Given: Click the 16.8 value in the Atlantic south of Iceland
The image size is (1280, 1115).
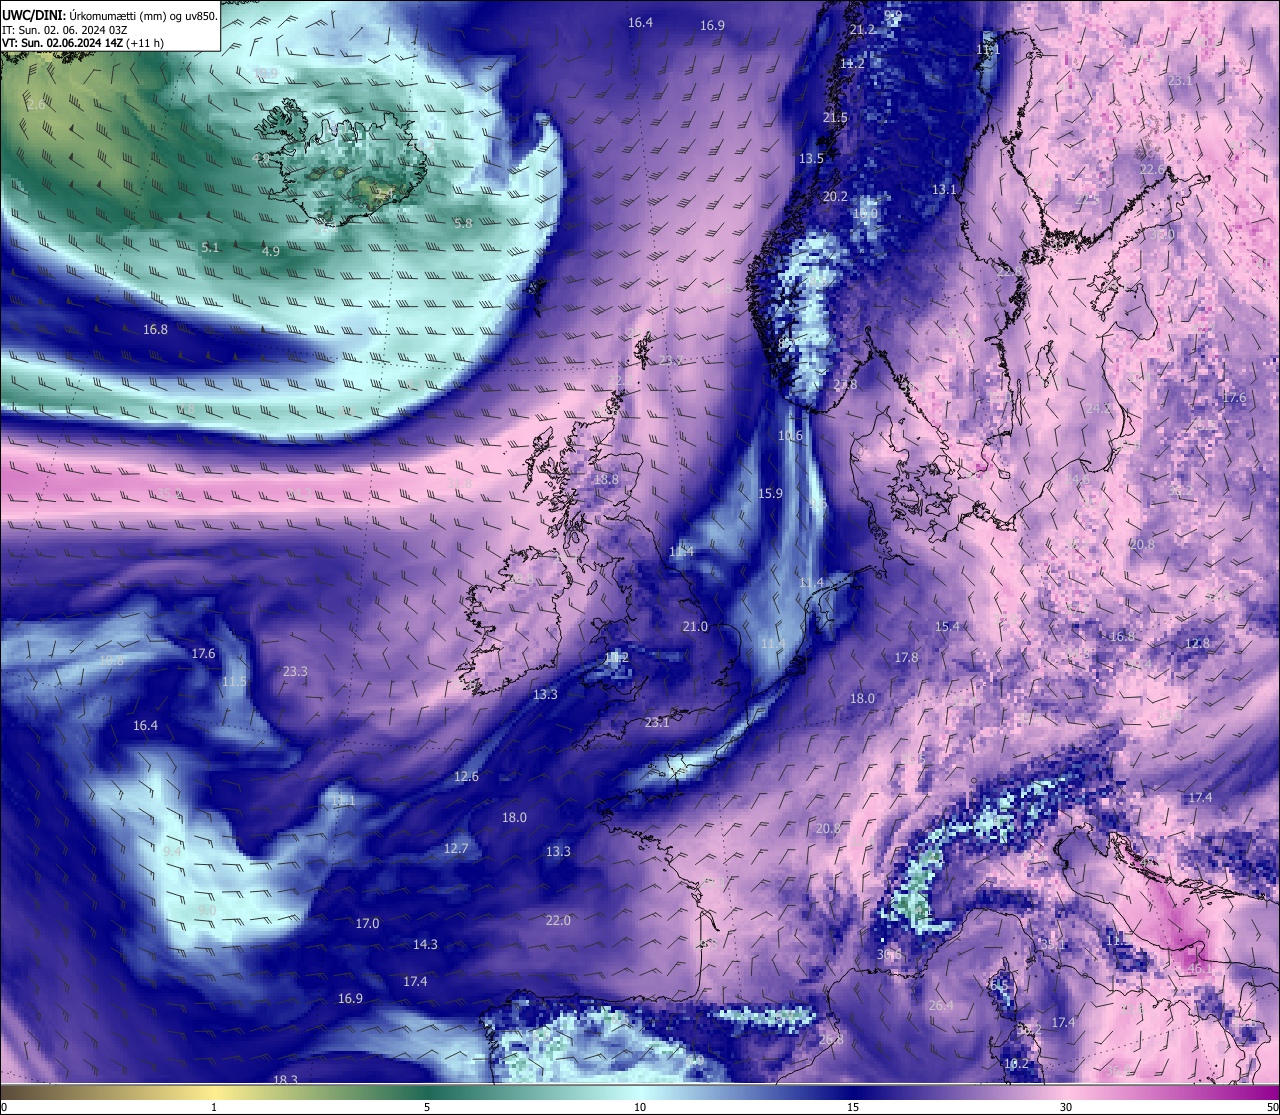Looking at the screenshot, I should tap(155, 329).
